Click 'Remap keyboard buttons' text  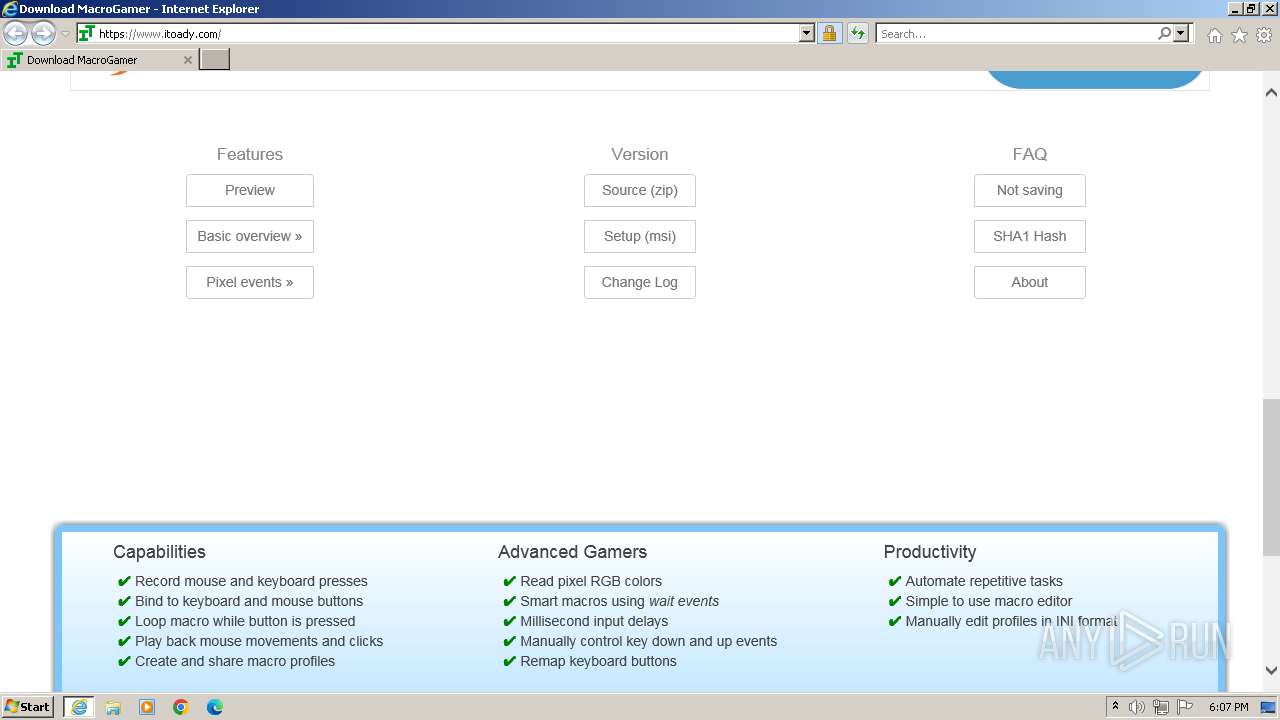point(598,661)
